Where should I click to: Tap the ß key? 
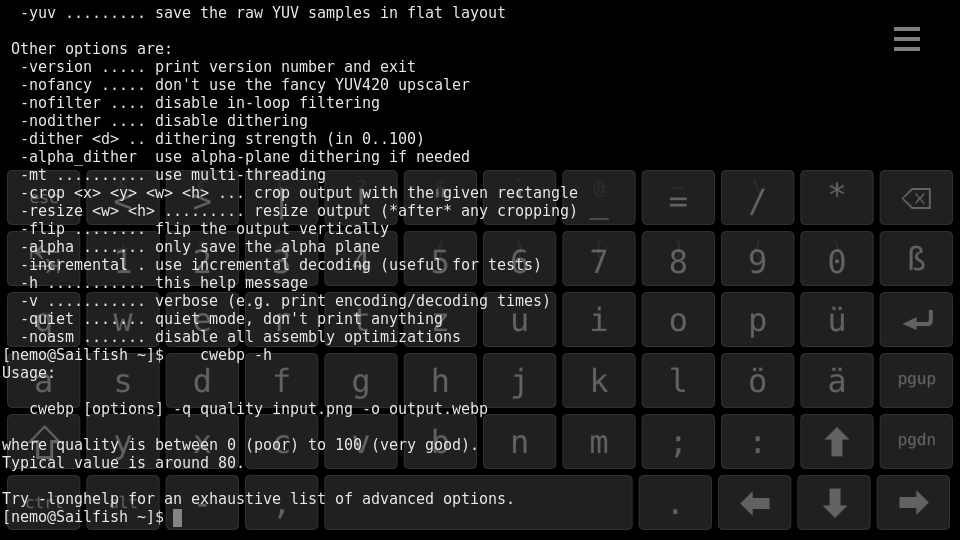[x=916, y=259]
